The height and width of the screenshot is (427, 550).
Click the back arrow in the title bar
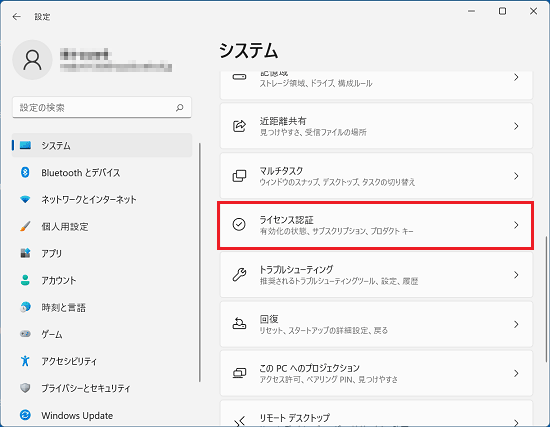click(x=16, y=16)
